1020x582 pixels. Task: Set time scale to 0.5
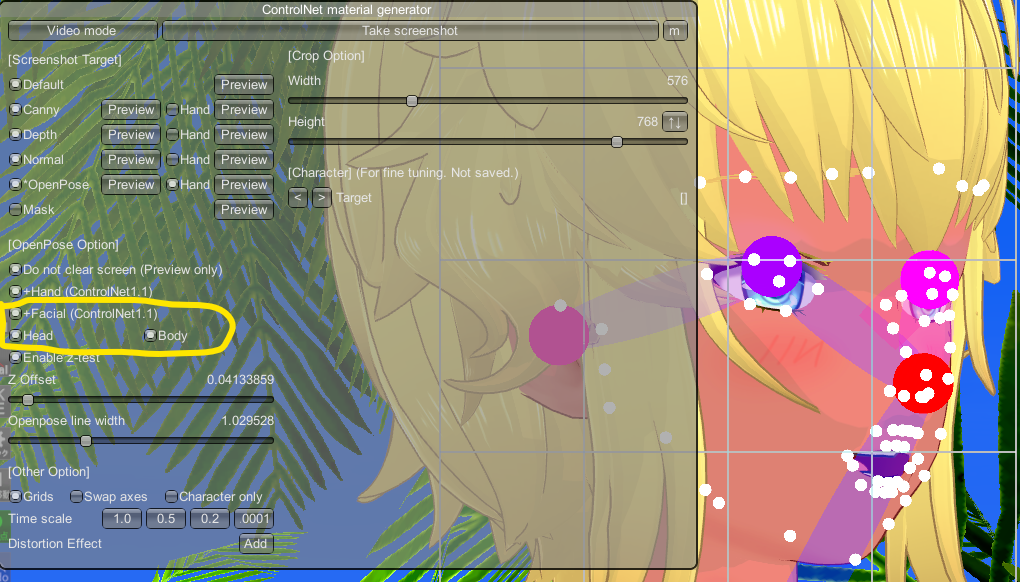(166, 519)
